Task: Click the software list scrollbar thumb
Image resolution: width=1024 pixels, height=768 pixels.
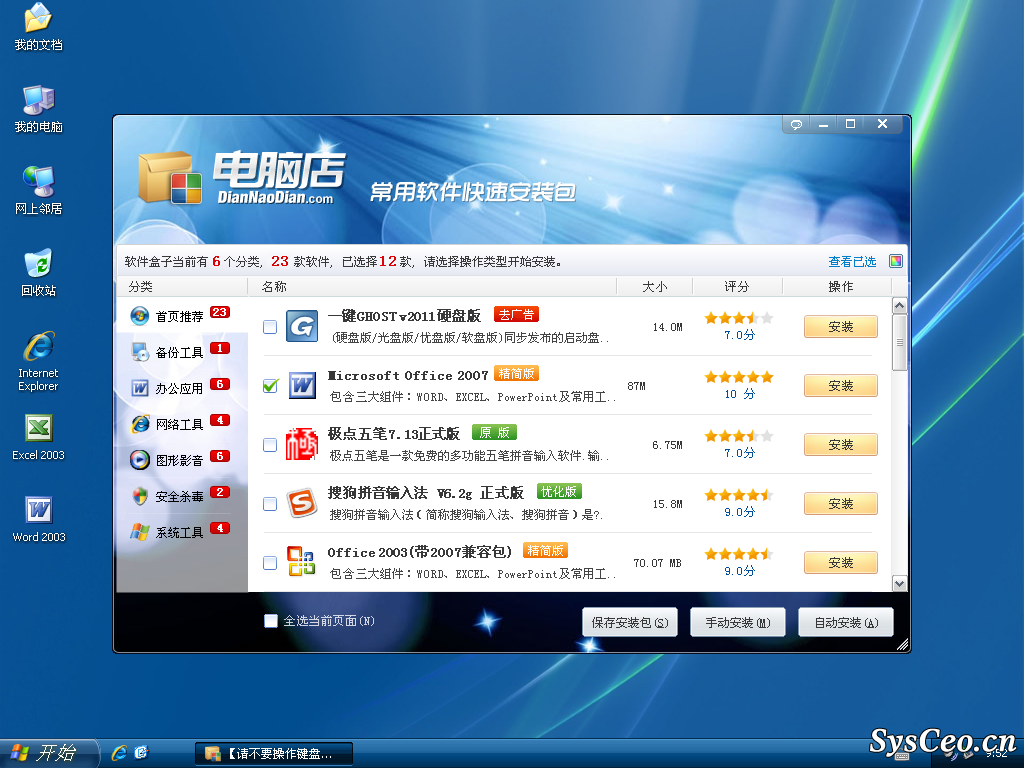Action: pyautogui.click(x=899, y=342)
